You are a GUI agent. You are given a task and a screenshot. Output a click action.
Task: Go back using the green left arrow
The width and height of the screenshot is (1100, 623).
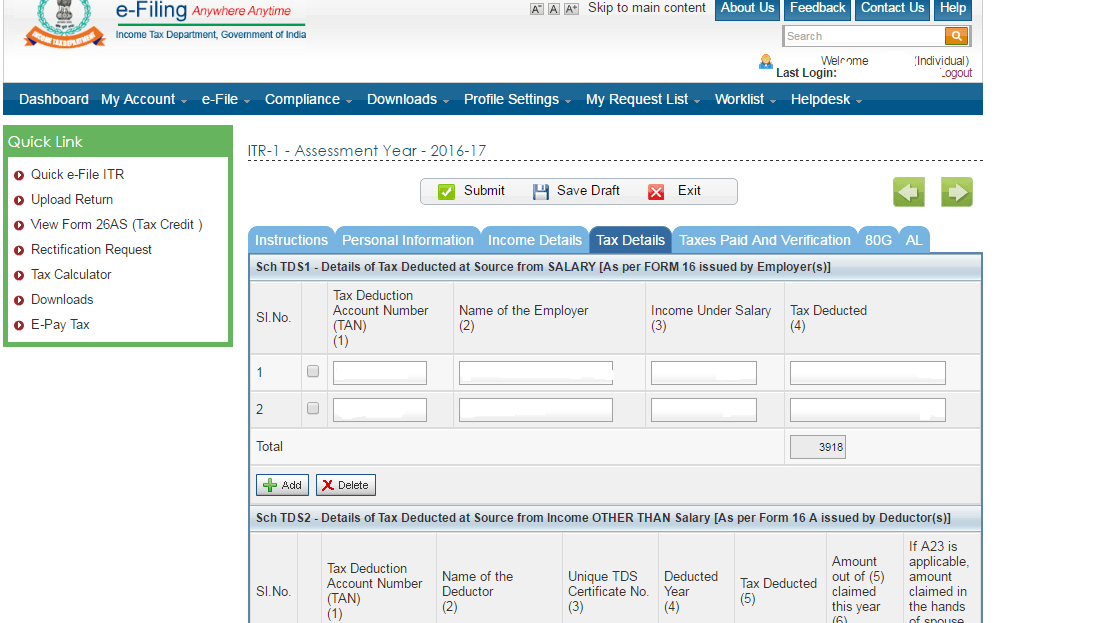tap(908, 192)
